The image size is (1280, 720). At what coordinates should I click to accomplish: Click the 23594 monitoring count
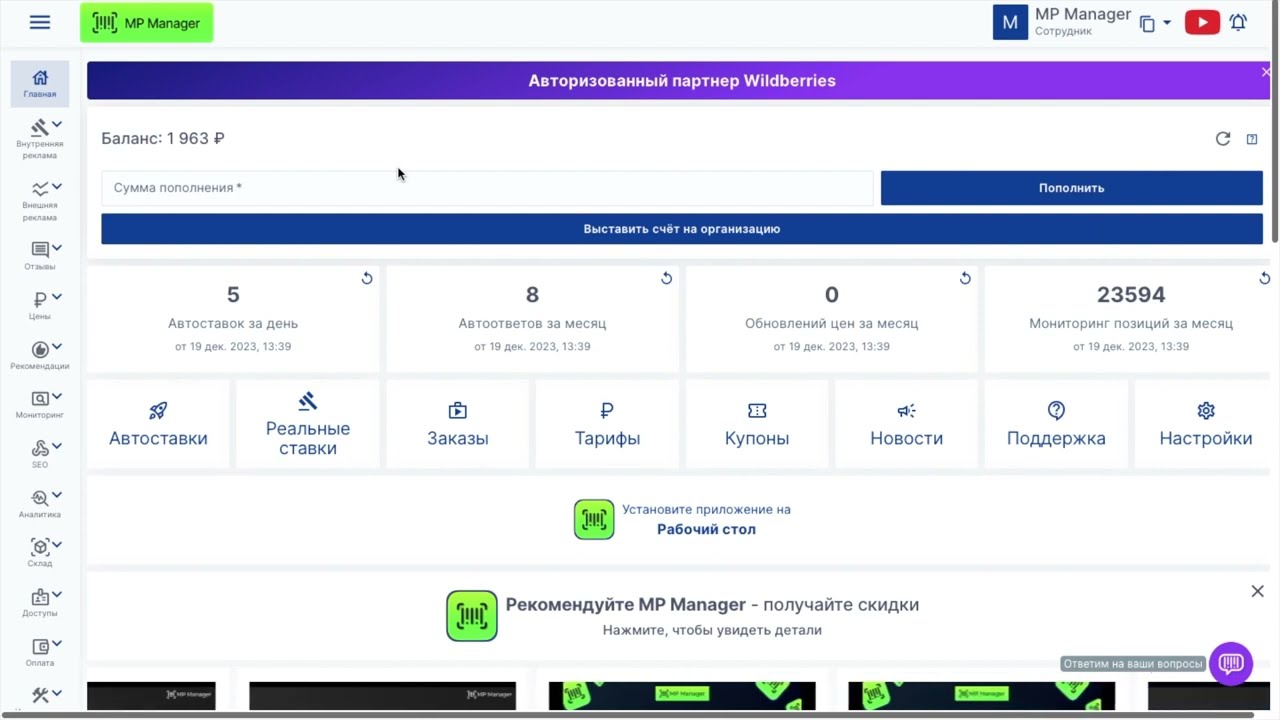(1131, 295)
